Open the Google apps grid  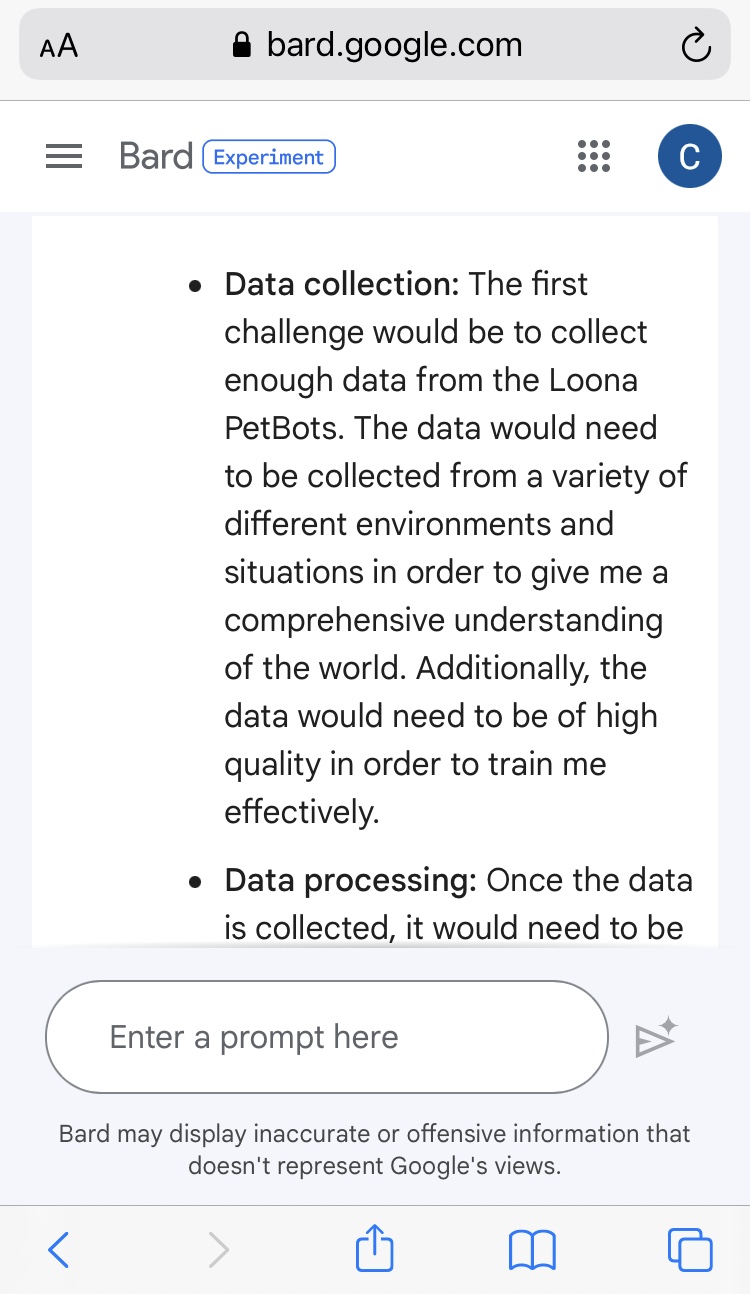point(594,157)
